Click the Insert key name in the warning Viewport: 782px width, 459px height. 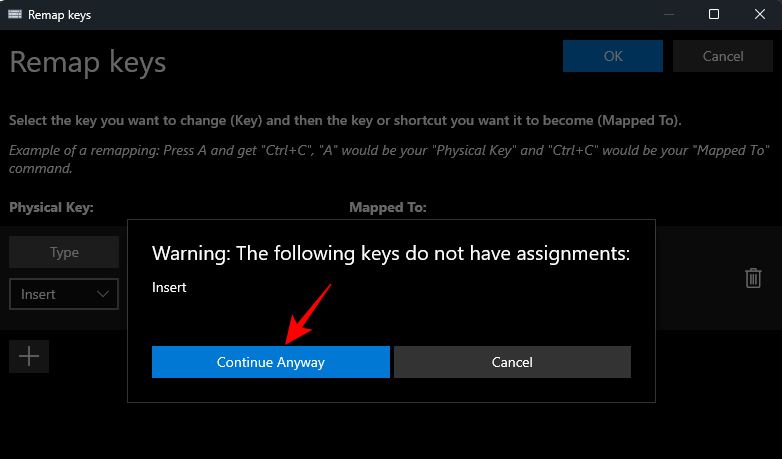coord(169,287)
